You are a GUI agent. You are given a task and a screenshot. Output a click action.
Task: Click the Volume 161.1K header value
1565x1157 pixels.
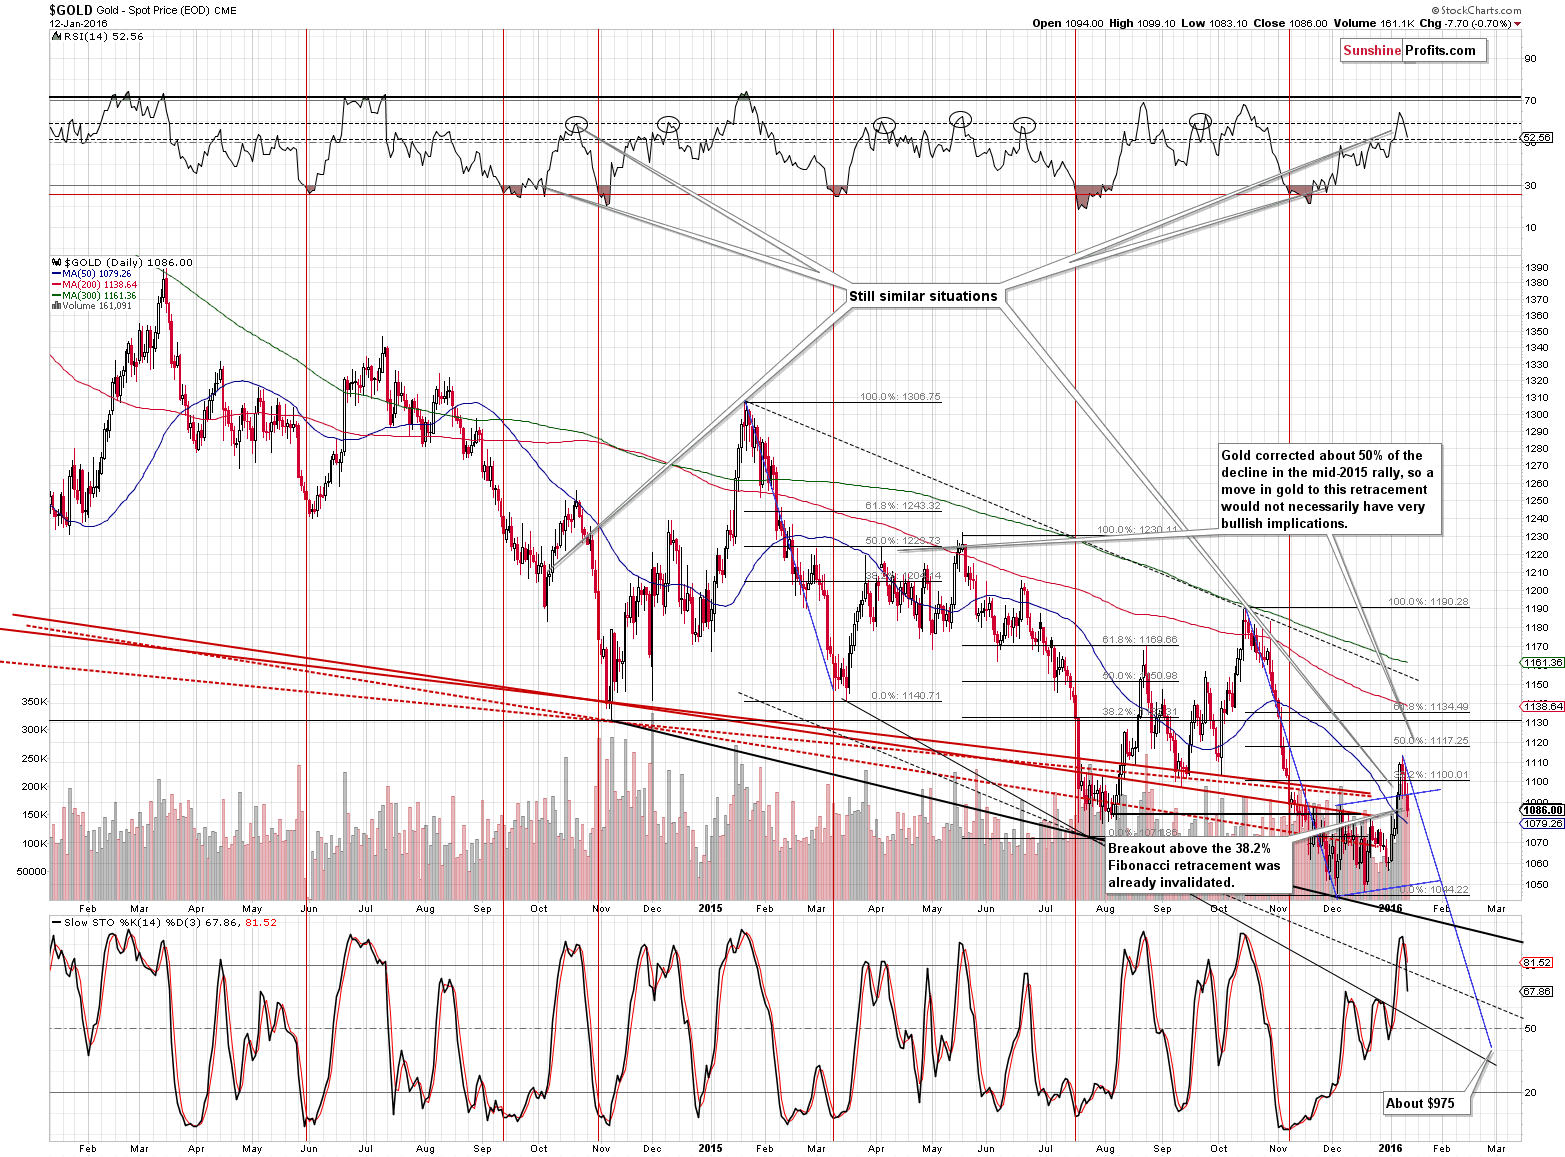[1374, 23]
